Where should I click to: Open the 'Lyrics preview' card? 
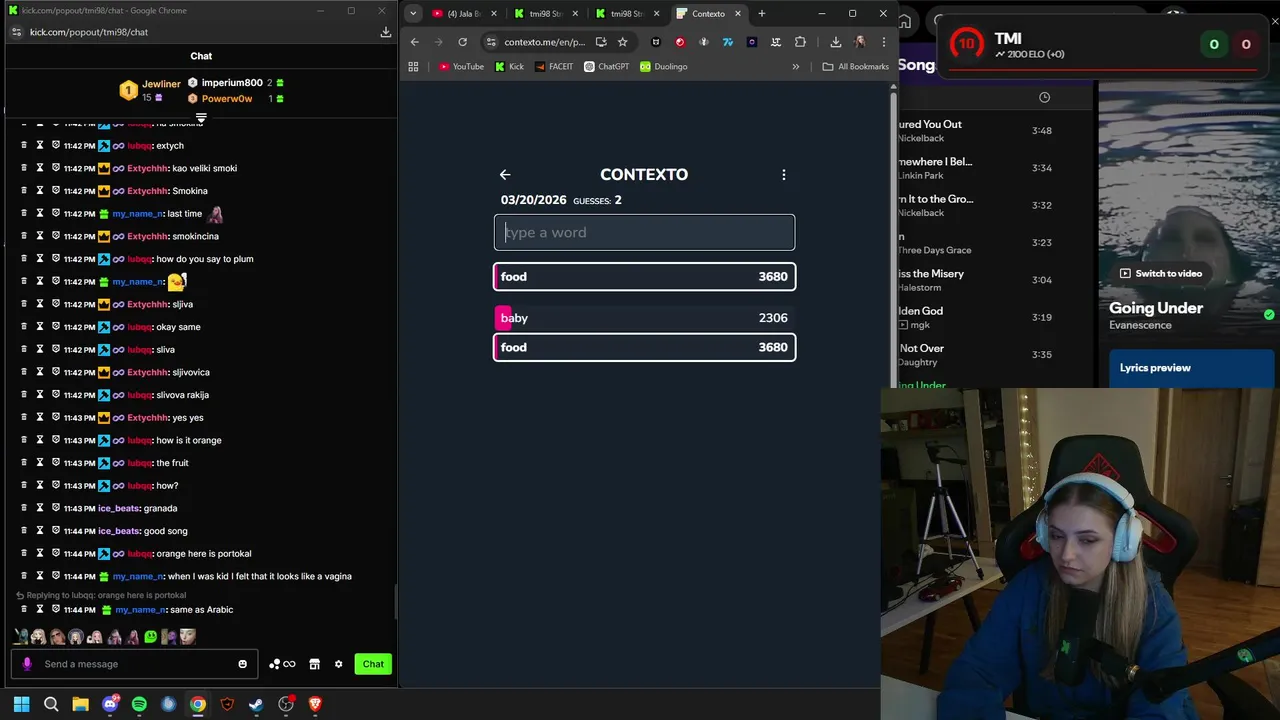coord(1192,368)
